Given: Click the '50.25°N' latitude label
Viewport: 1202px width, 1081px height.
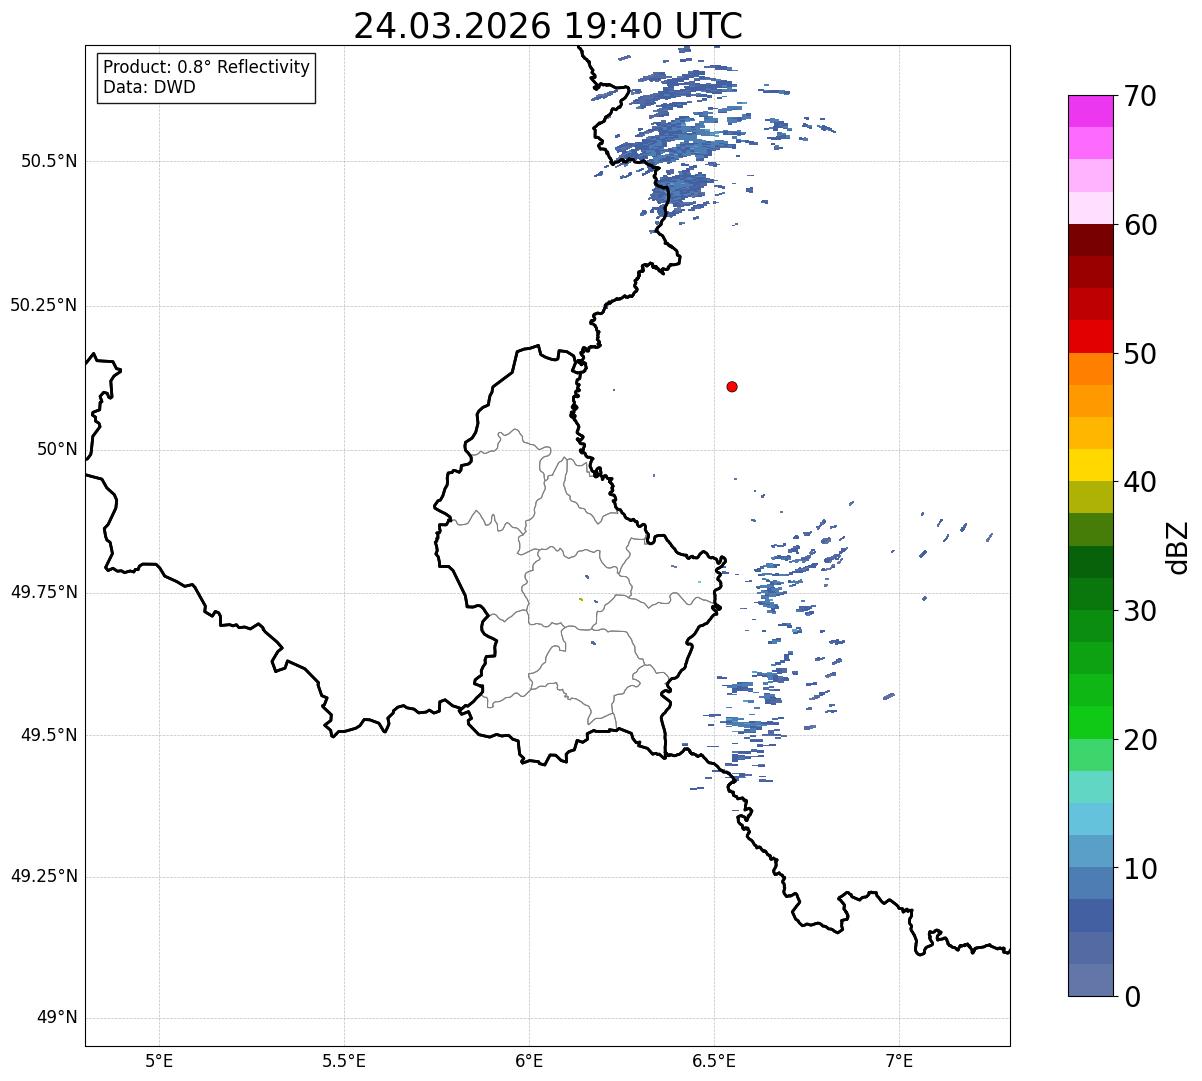Looking at the screenshot, I should coord(43,305).
